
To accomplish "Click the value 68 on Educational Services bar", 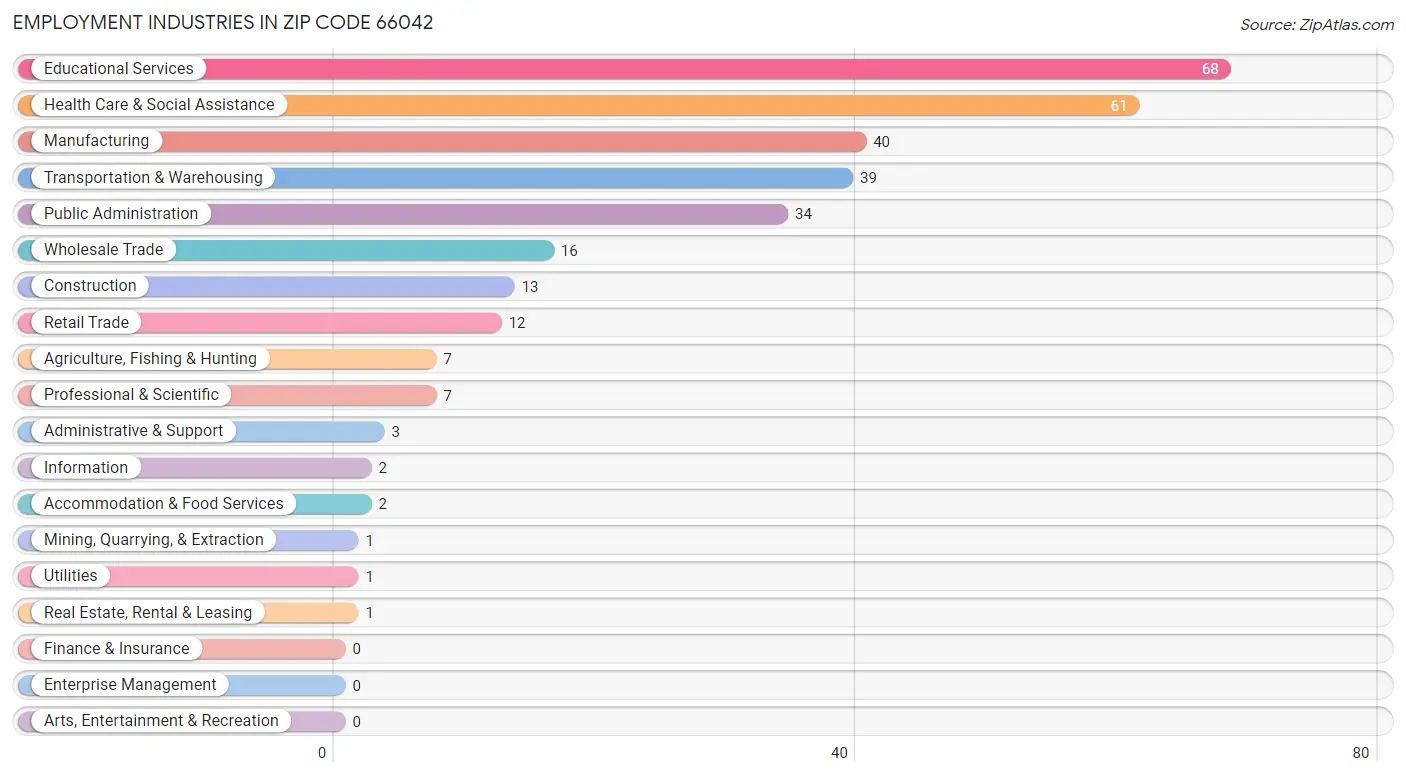I will [x=1210, y=69].
